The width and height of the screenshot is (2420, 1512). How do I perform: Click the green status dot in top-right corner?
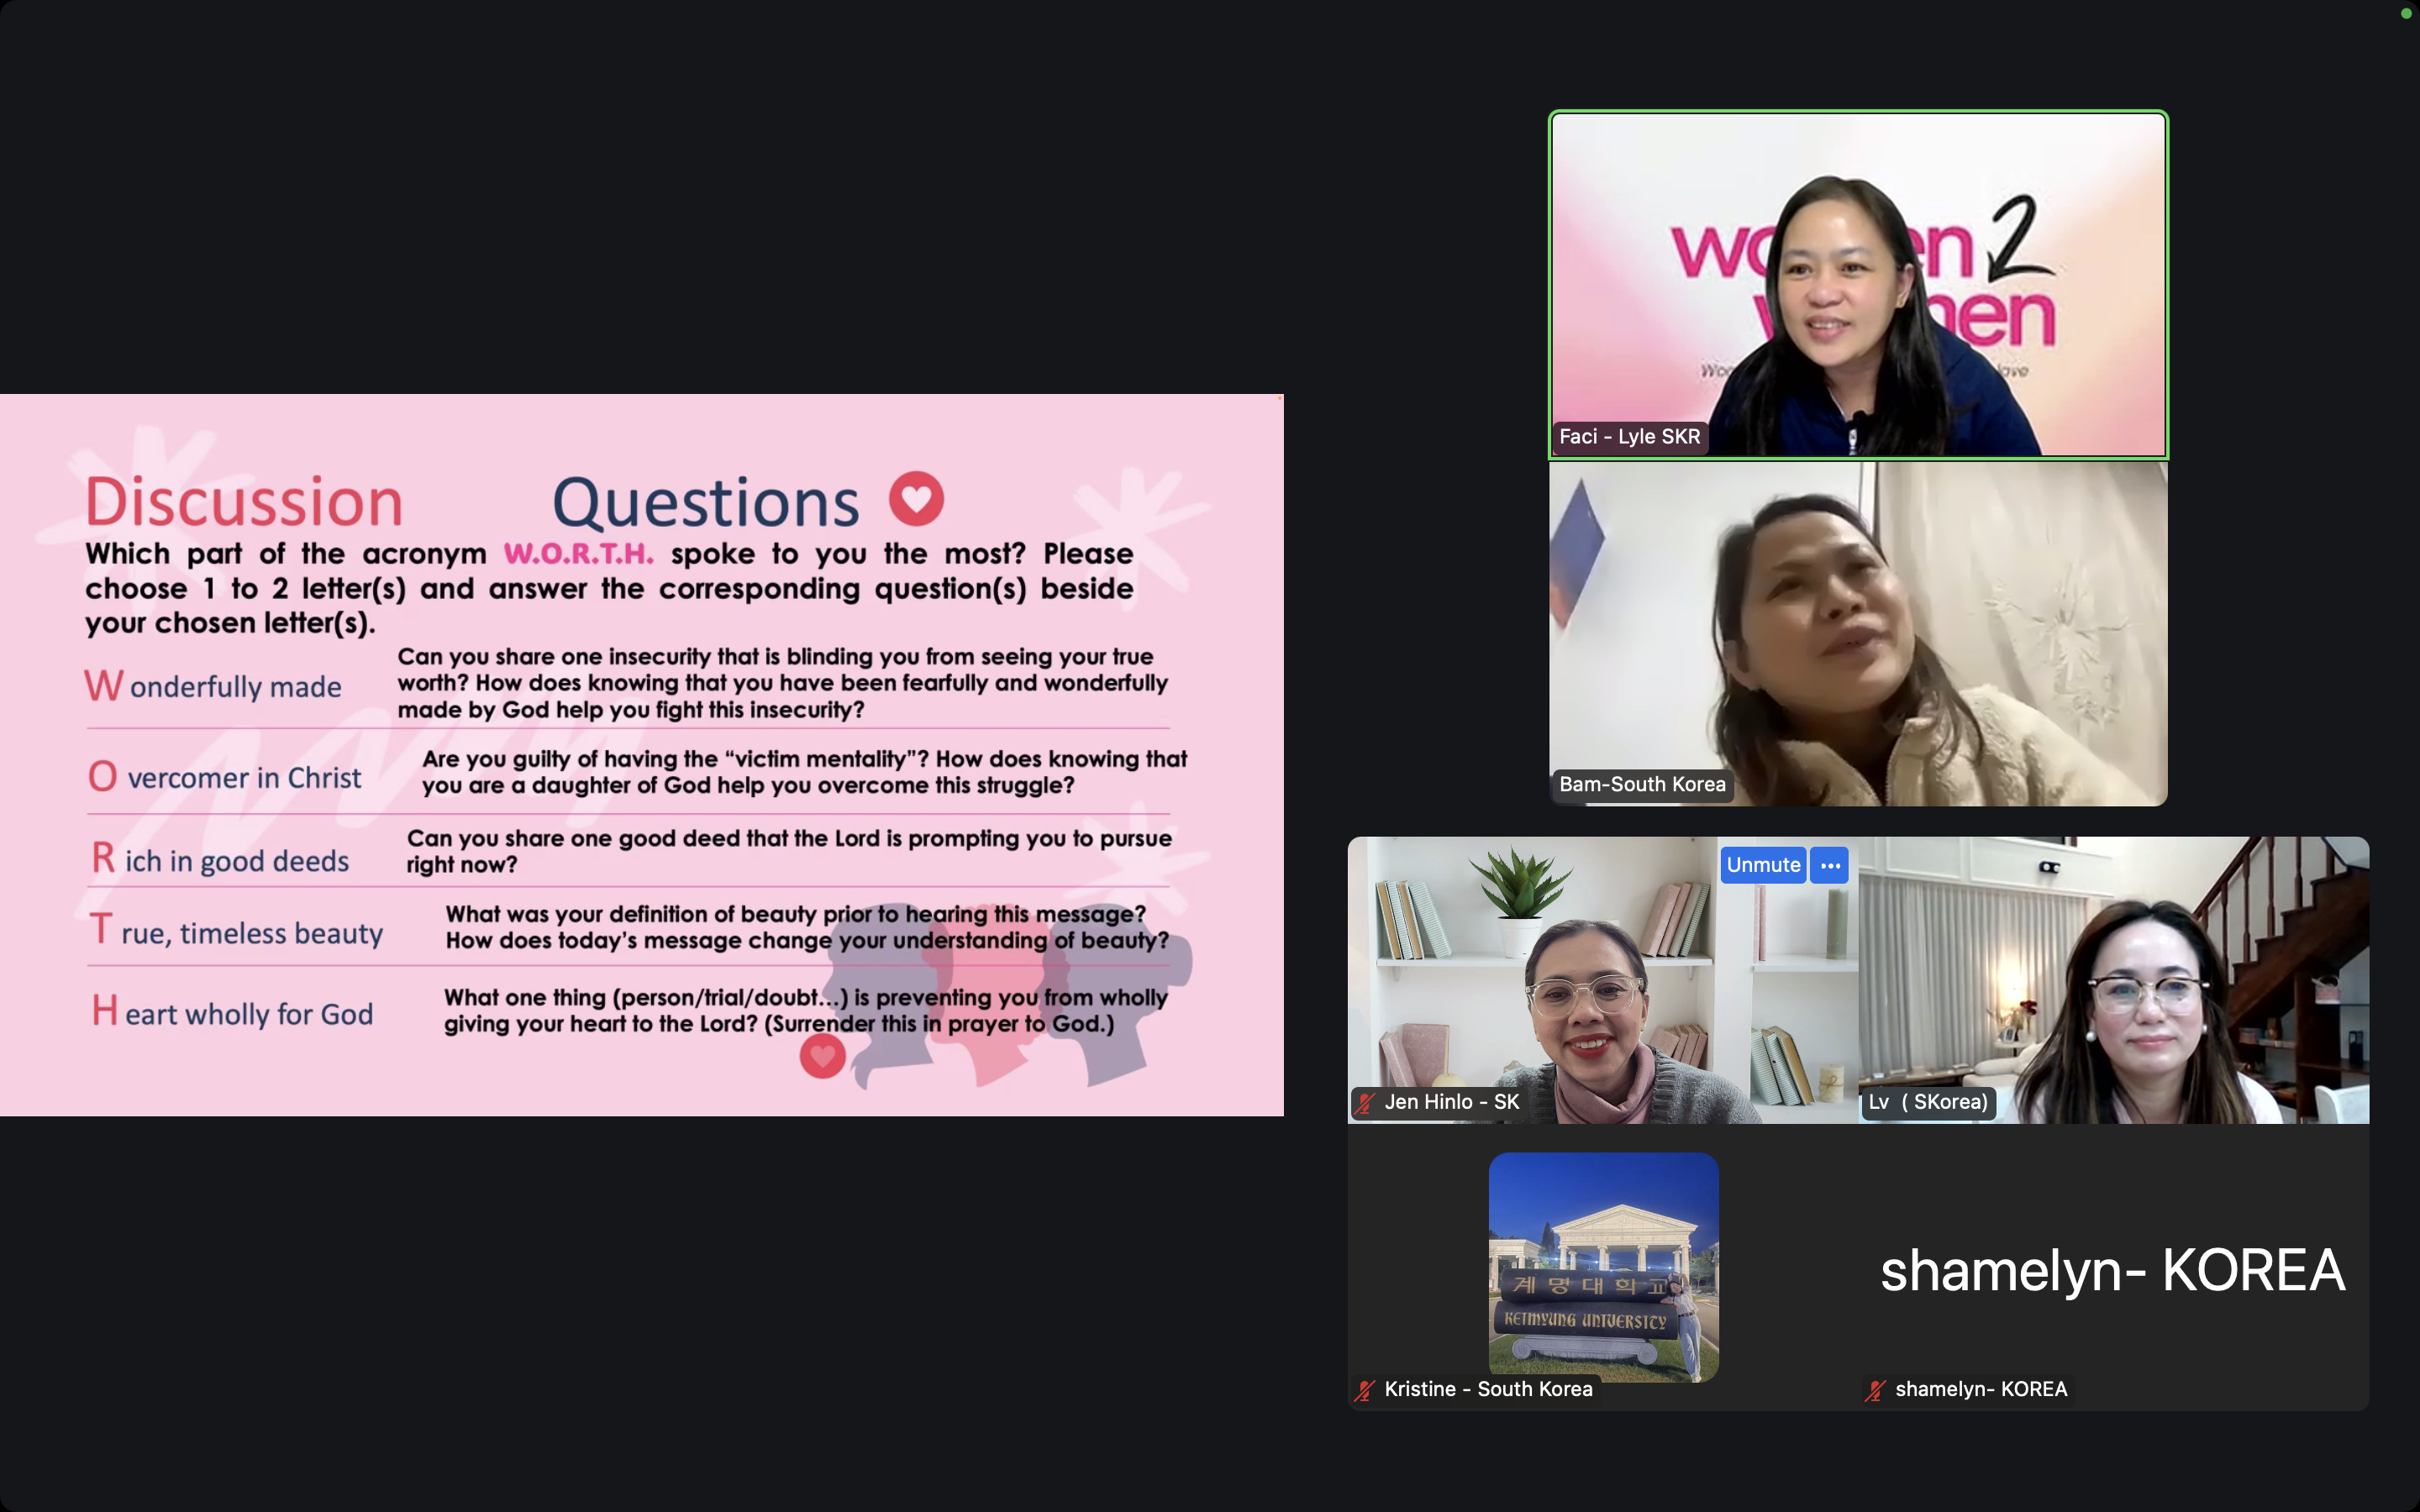(x=2406, y=13)
